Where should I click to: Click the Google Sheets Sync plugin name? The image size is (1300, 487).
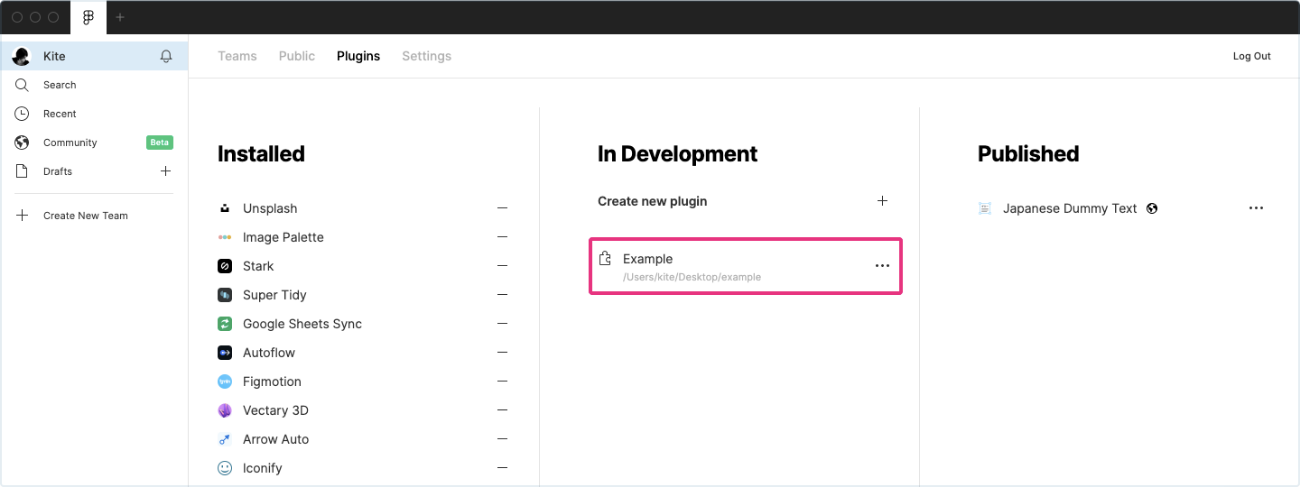(x=302, y=324)
